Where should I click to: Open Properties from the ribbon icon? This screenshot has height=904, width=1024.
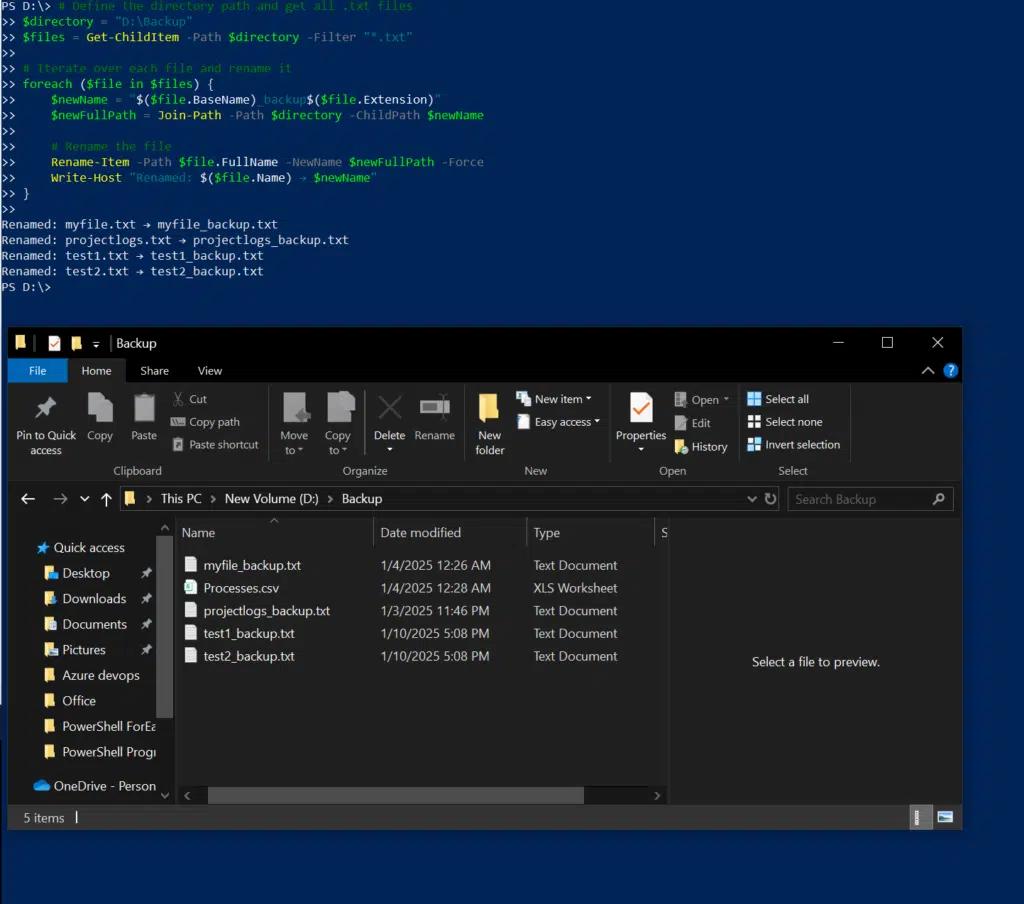click(x=641, y=422)
